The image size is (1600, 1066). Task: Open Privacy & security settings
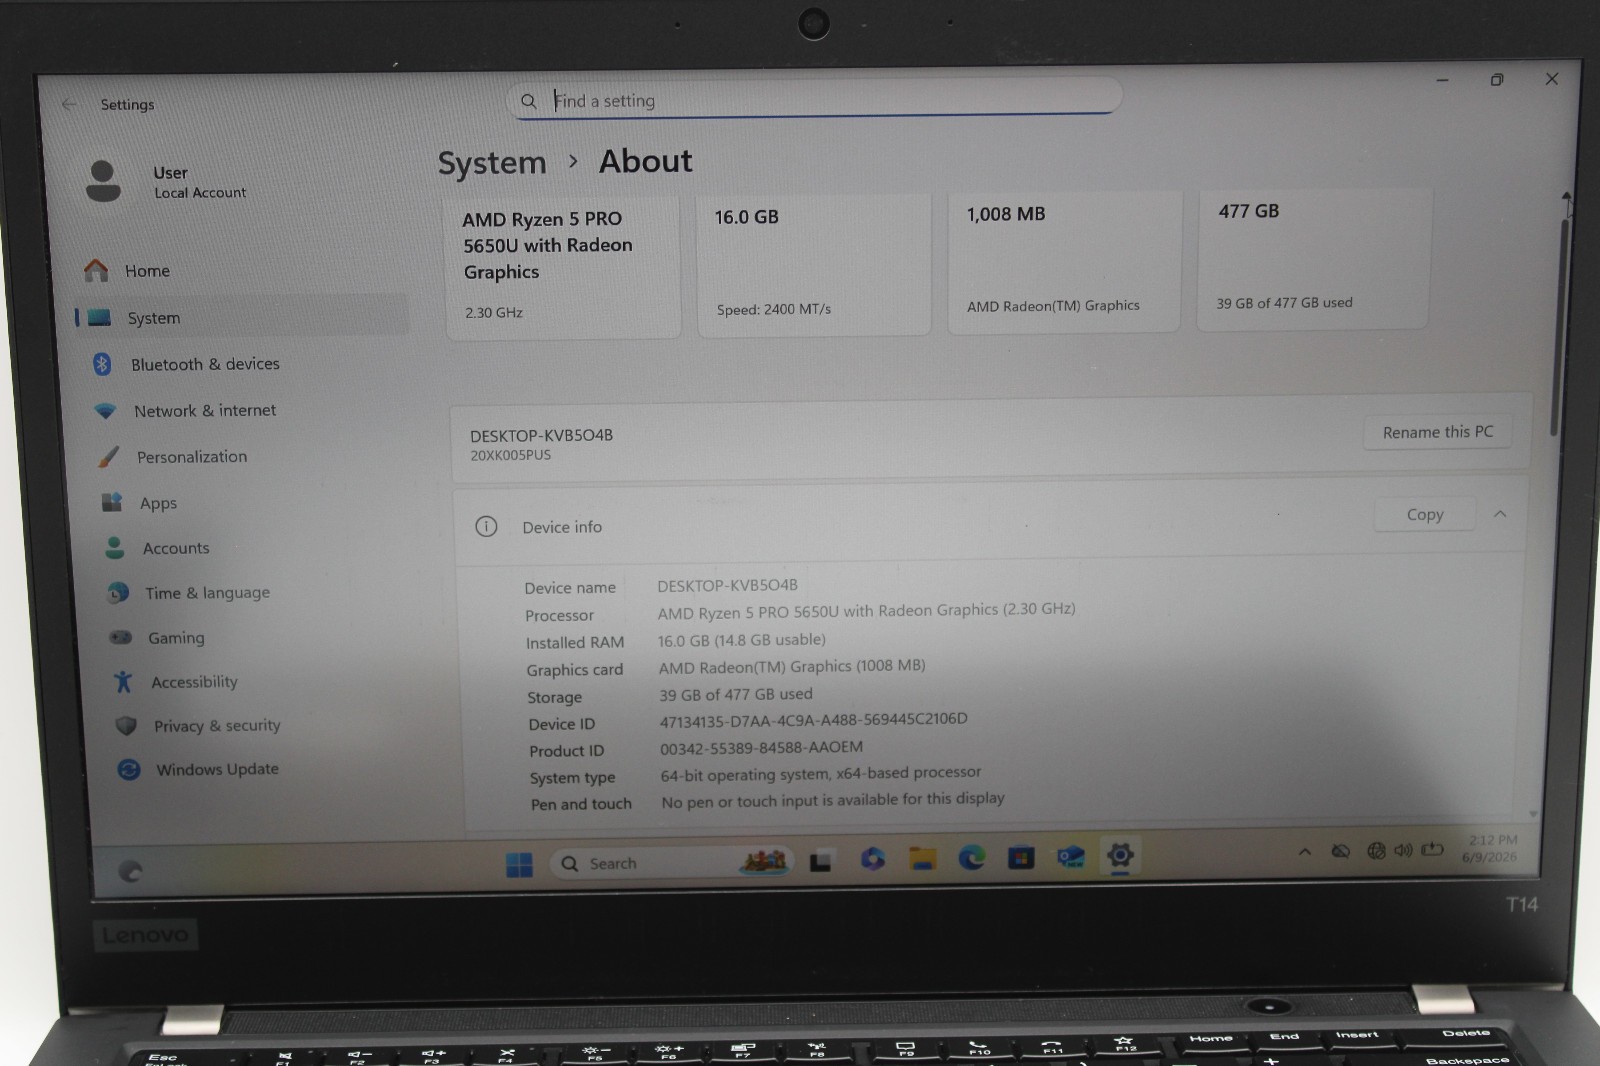(216, 726)
